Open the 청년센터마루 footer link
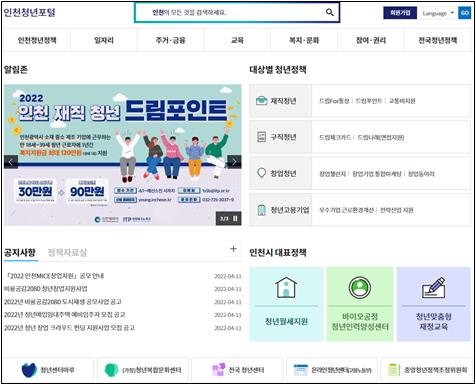The image size is (475, 388). pos(49,370)
